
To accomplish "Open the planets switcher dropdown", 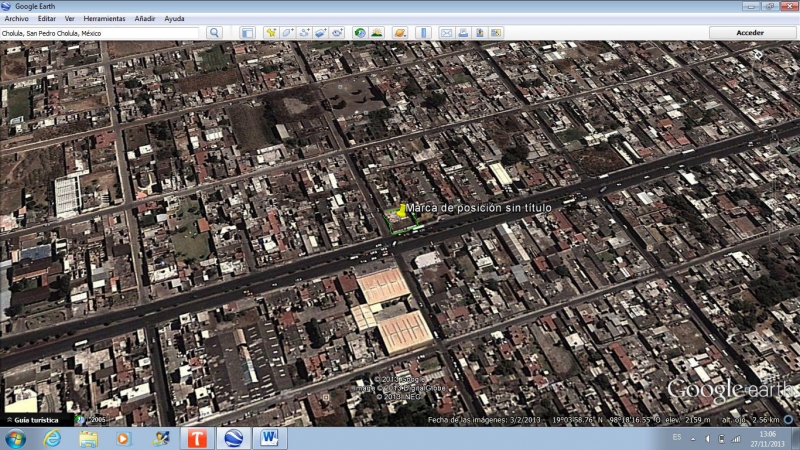I will tap(400, 33).
